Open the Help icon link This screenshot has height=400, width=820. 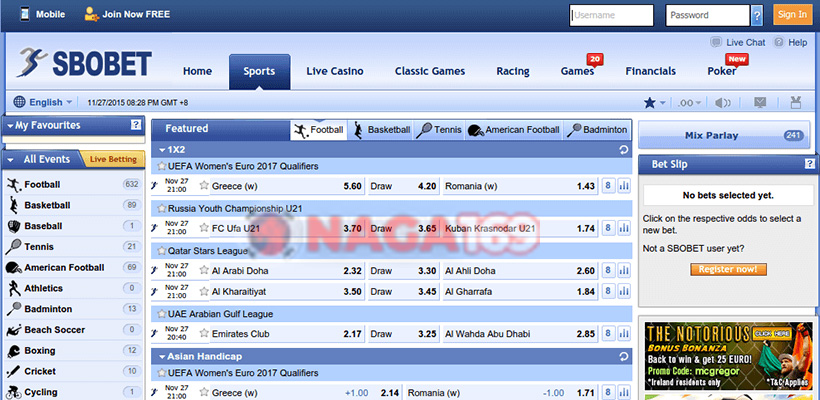(x=779, y=42)
